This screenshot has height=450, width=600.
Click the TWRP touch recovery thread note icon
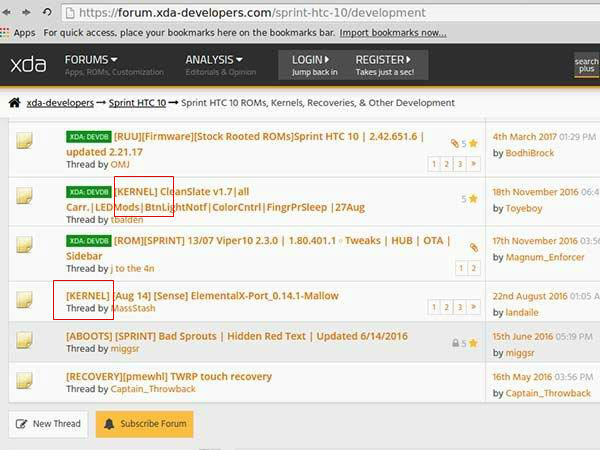(x=25, y=384)
